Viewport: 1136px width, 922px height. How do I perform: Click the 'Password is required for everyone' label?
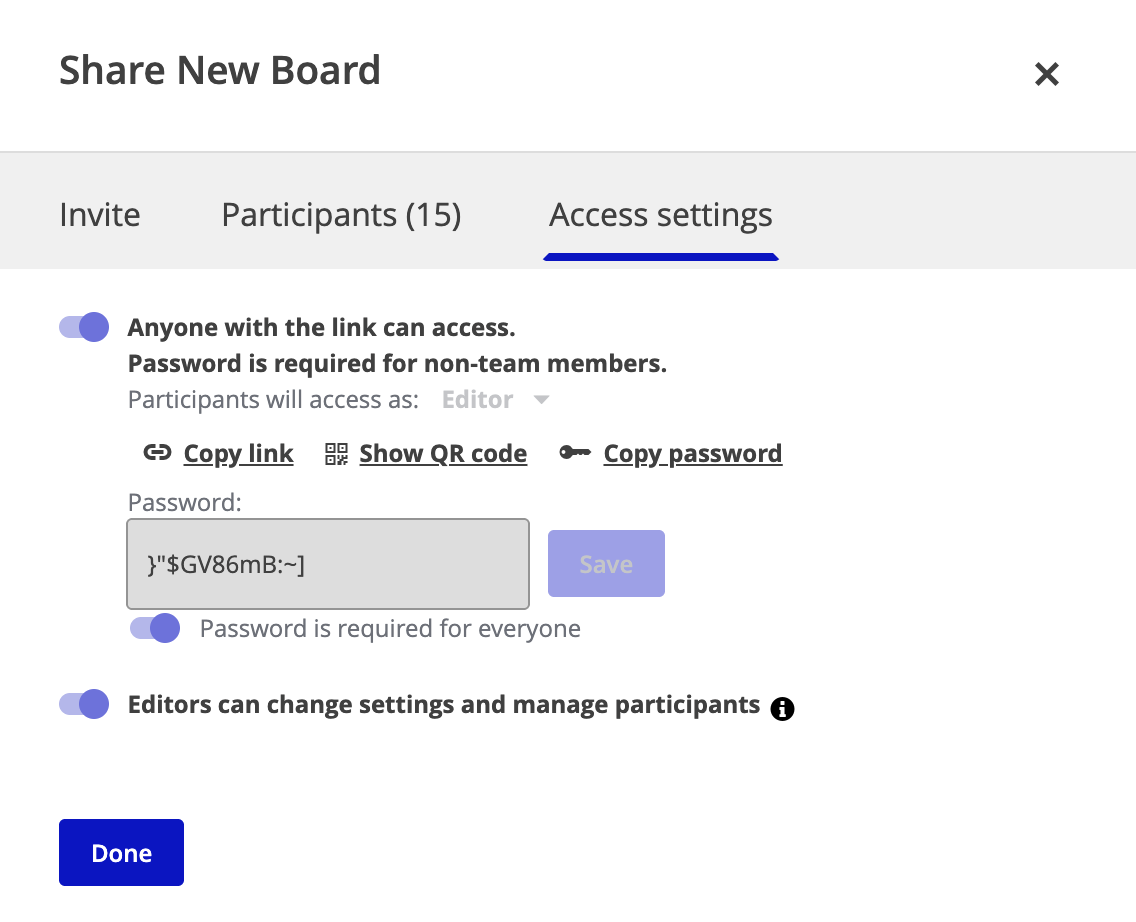coord(390,628)
